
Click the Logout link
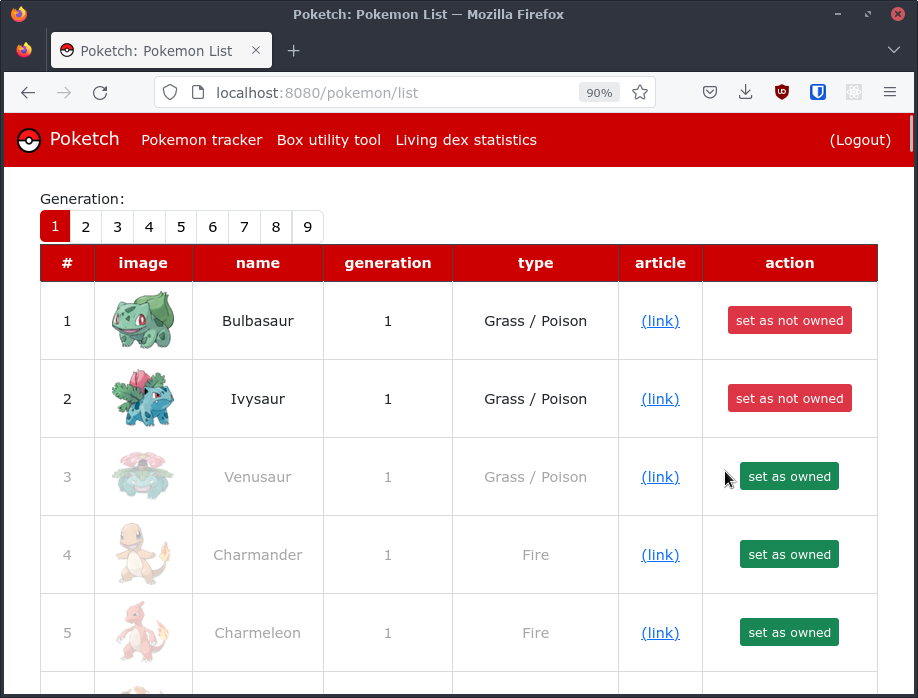coord(860,140)
